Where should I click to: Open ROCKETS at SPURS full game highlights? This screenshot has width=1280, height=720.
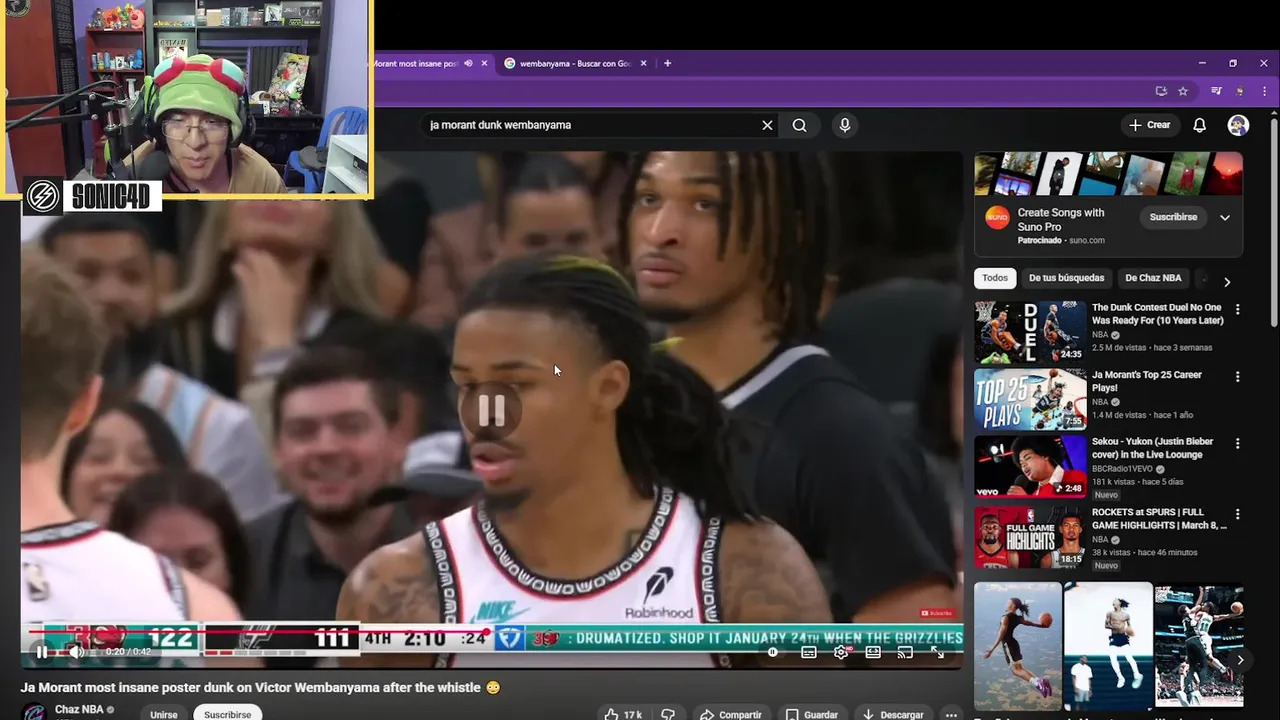pos(1159,519)
